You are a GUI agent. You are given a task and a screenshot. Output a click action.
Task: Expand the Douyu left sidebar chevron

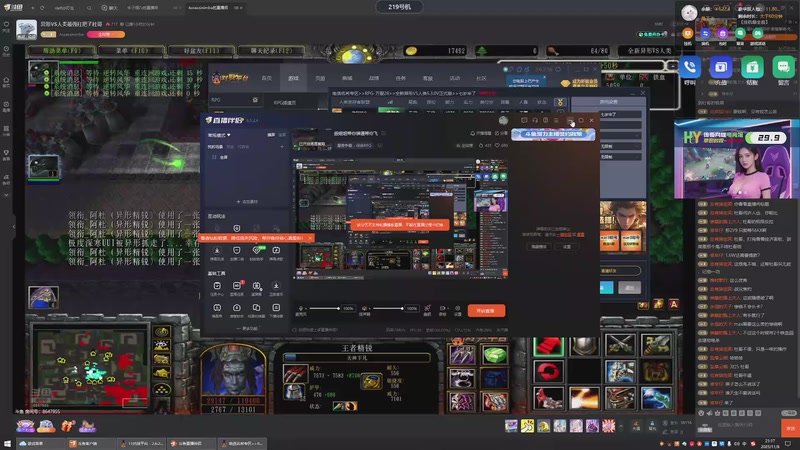(6, 195)
